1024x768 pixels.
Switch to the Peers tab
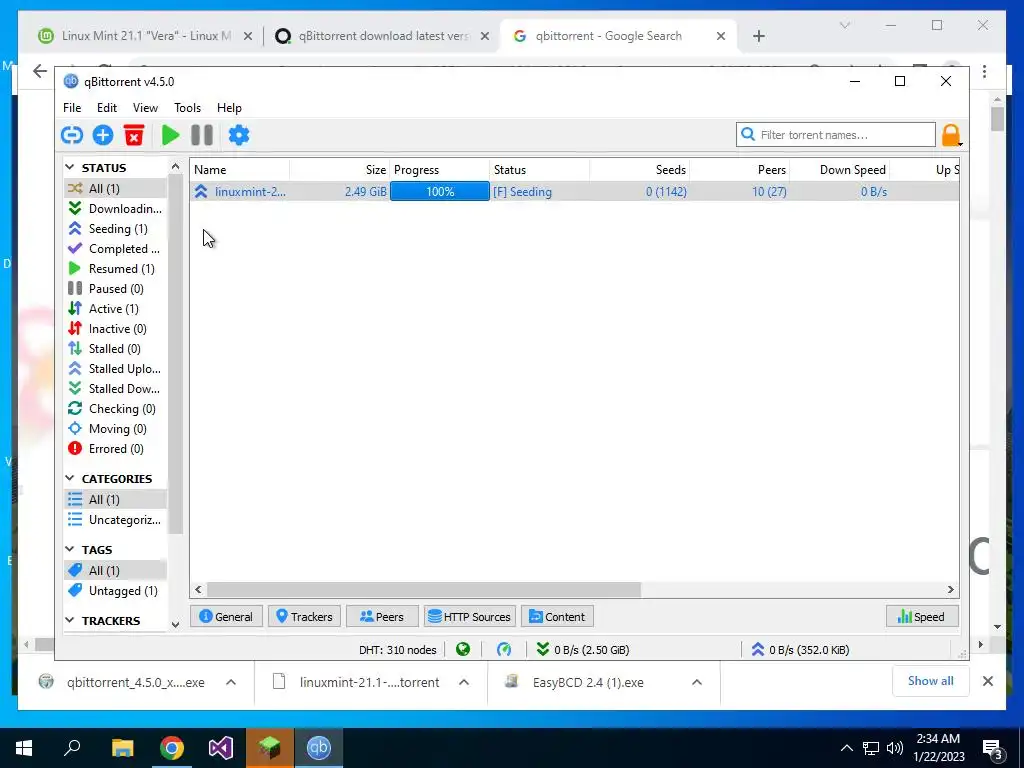382,616
